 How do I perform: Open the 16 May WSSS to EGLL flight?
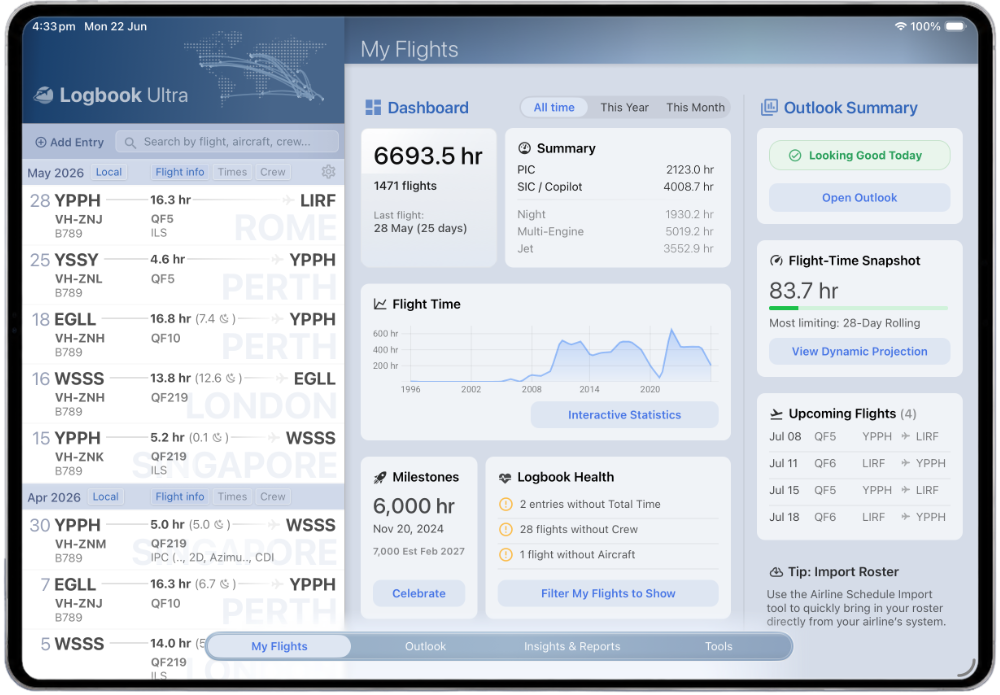click(183, 393)
